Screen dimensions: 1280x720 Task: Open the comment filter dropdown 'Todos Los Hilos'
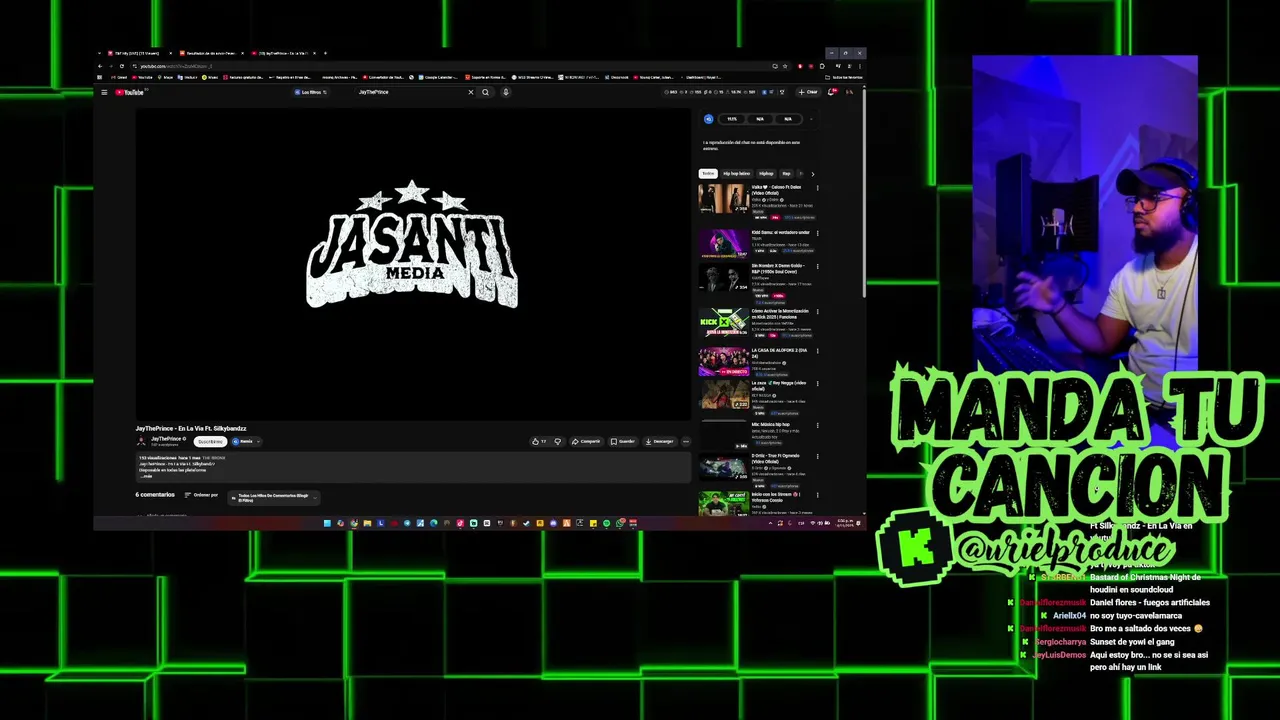click(x=273, y=497)
